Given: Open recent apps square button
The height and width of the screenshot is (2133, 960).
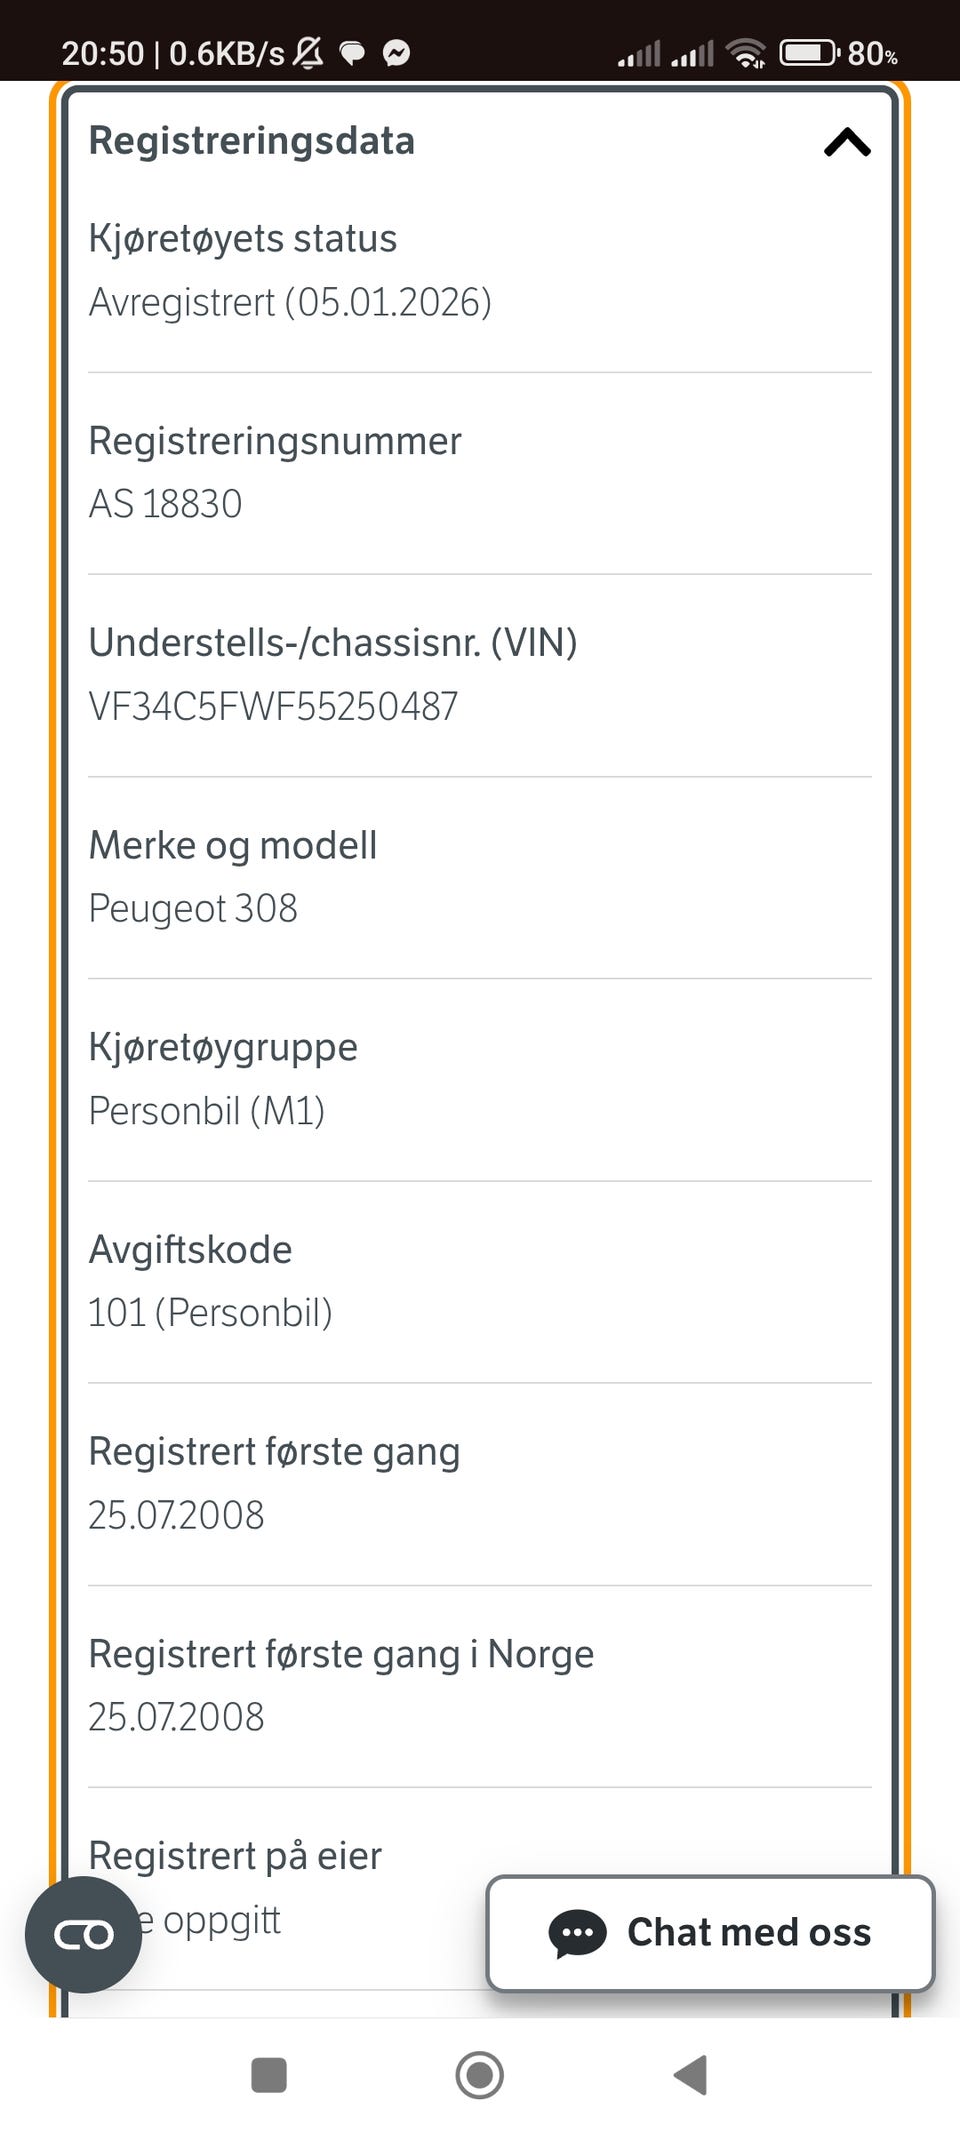Looking at the screenshot, I should (269, 2075).
